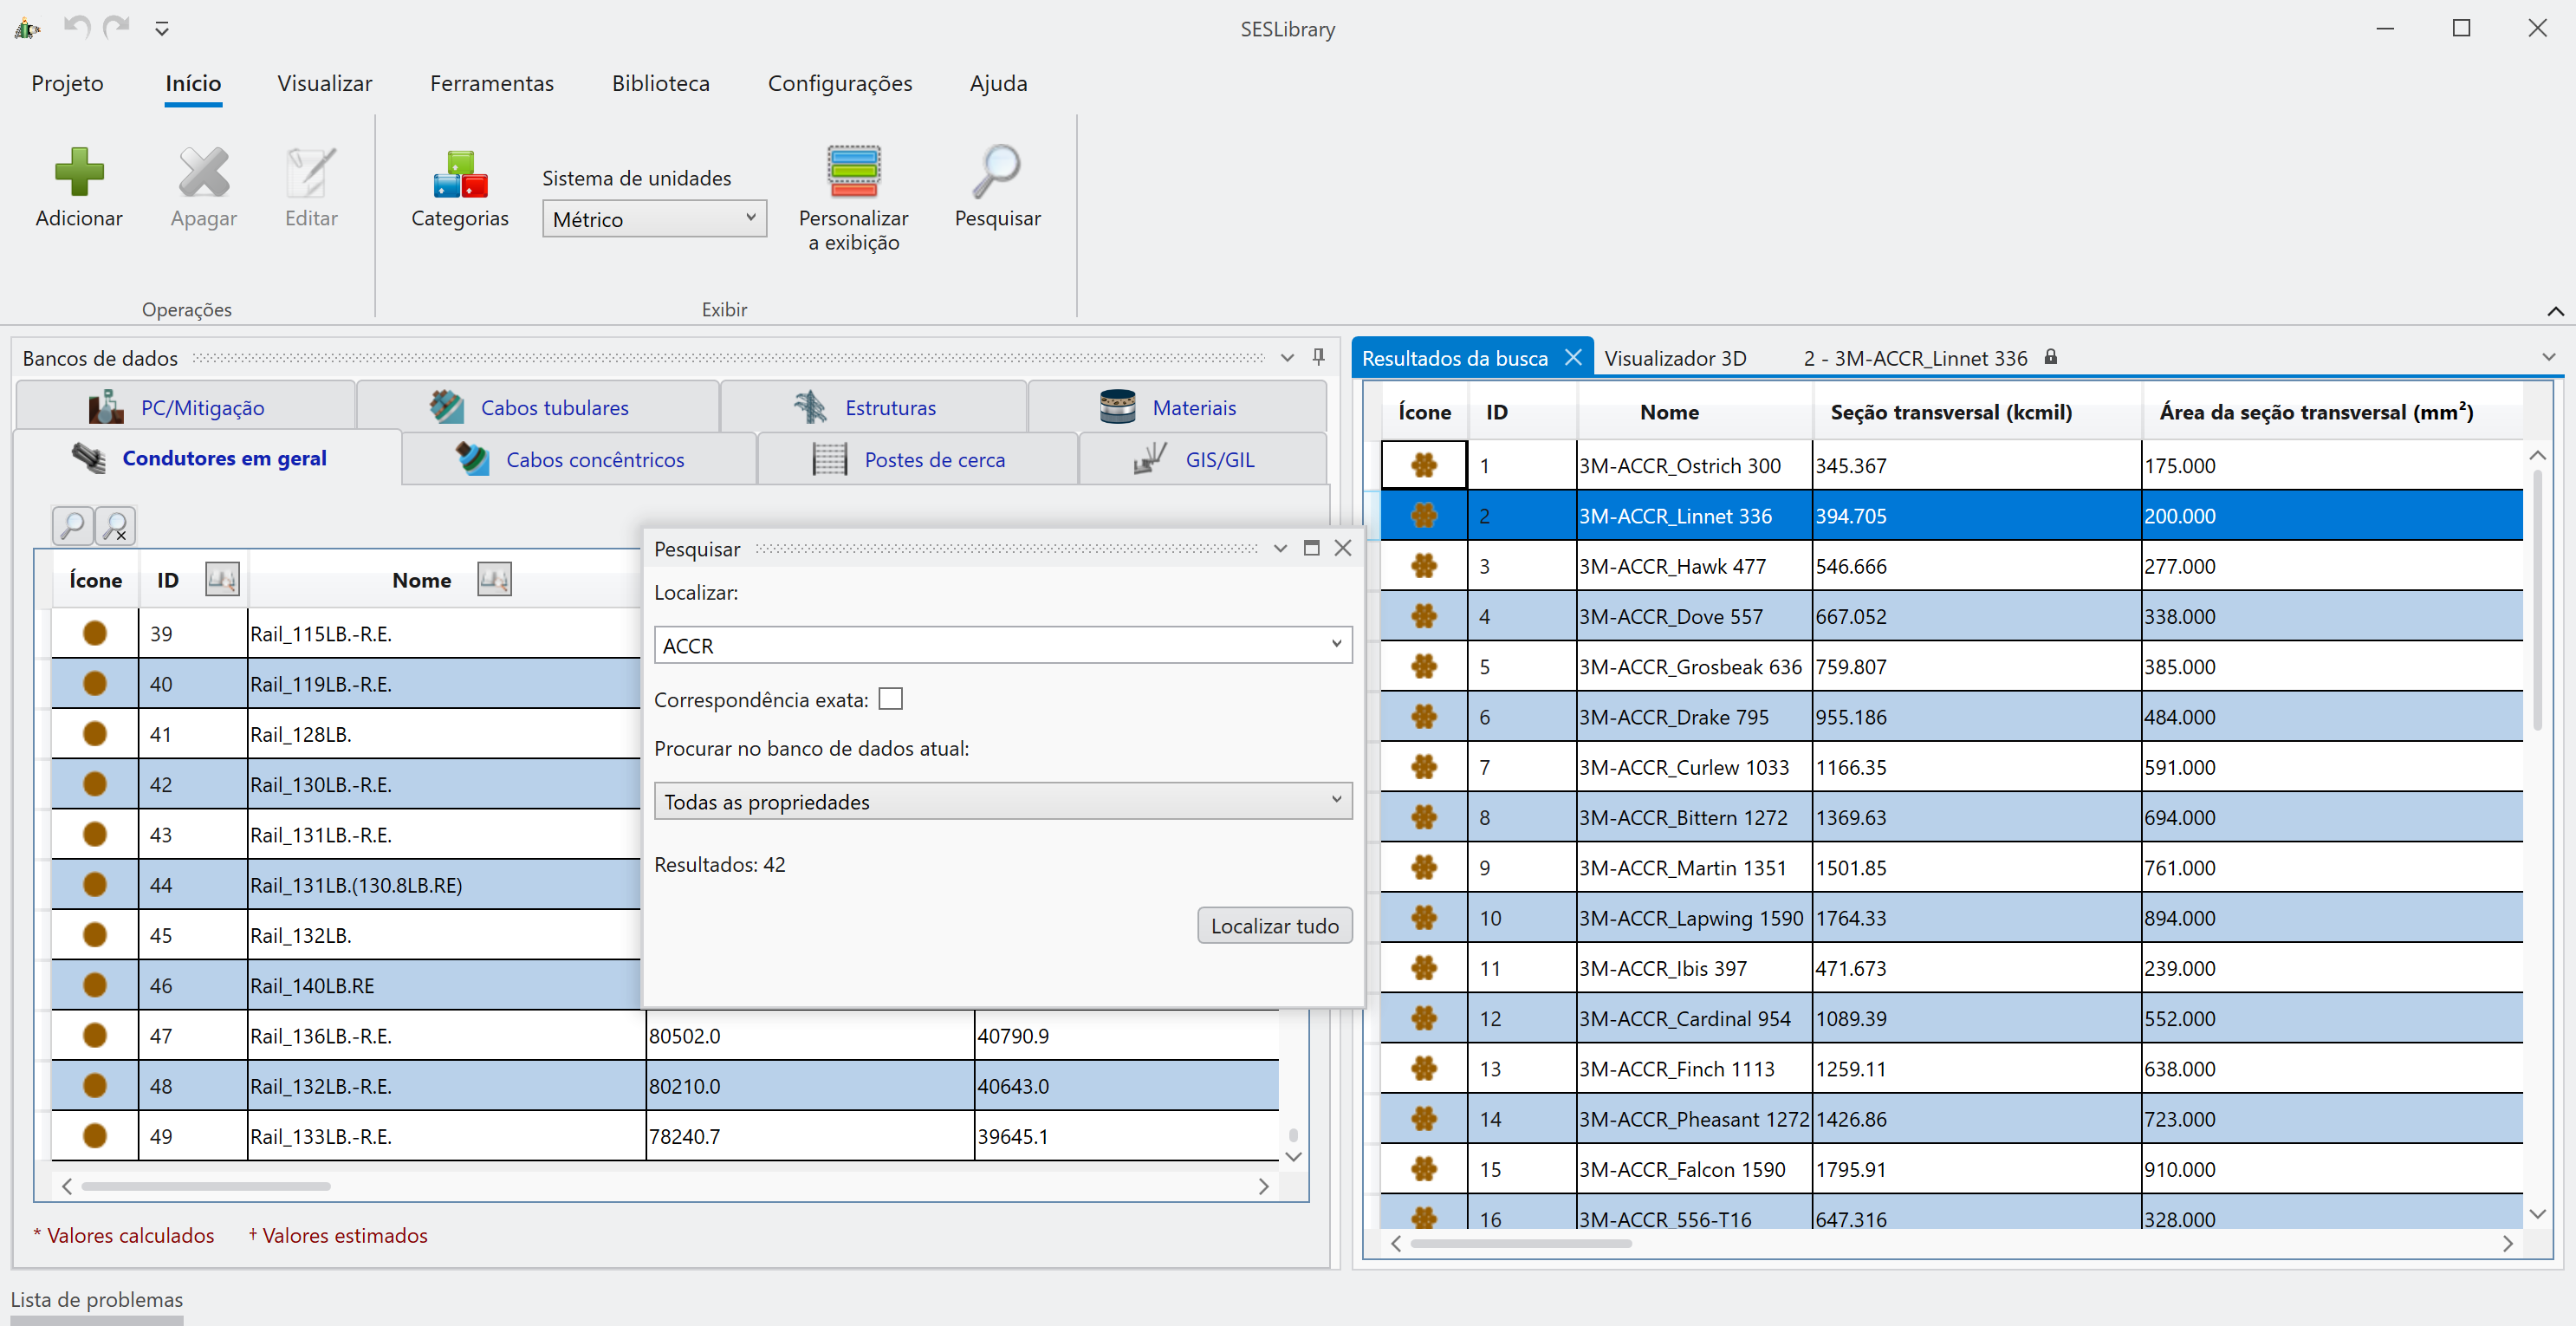This screenshot has height=1326, width=2576.
Task: Open the Categorias icon
Action: click(x=459, y=174)
